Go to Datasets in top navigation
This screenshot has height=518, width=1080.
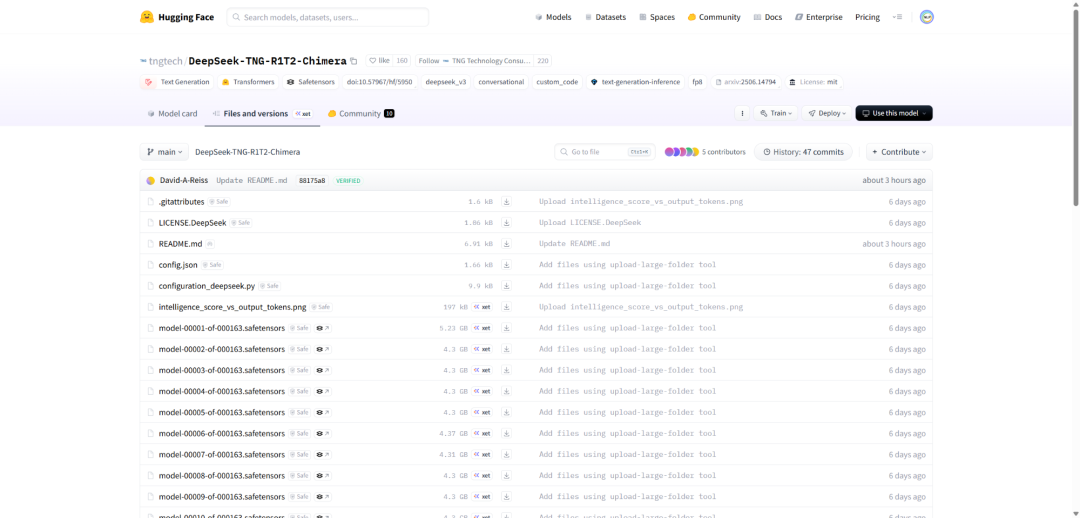tap(605, 17)
